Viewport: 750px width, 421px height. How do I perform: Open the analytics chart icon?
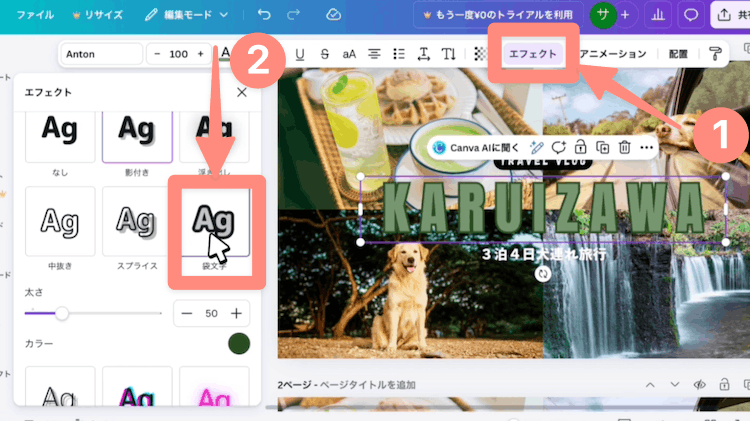(658, 15)
